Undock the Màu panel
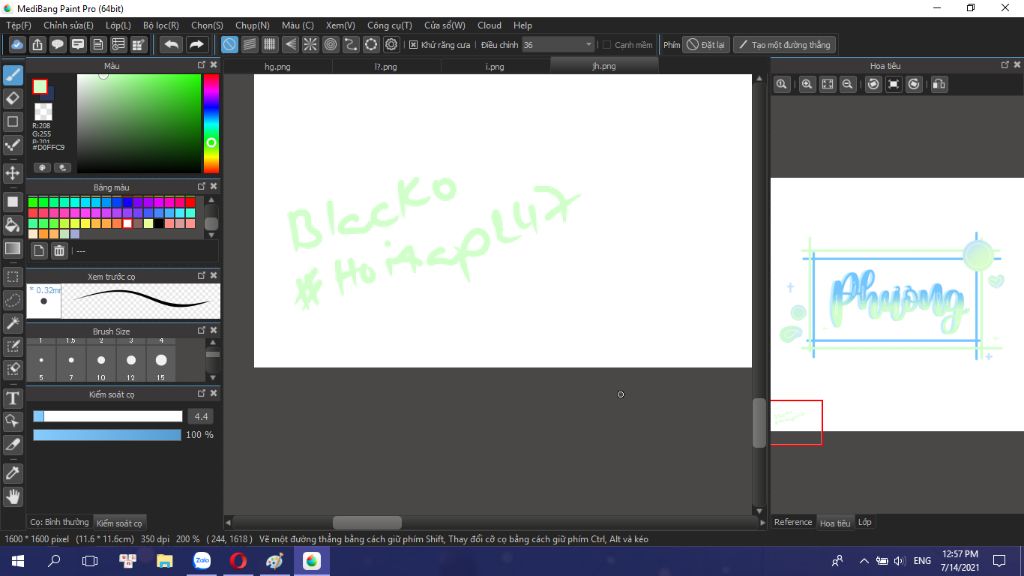Screen dimensions: 1024x576 [202, 65]
